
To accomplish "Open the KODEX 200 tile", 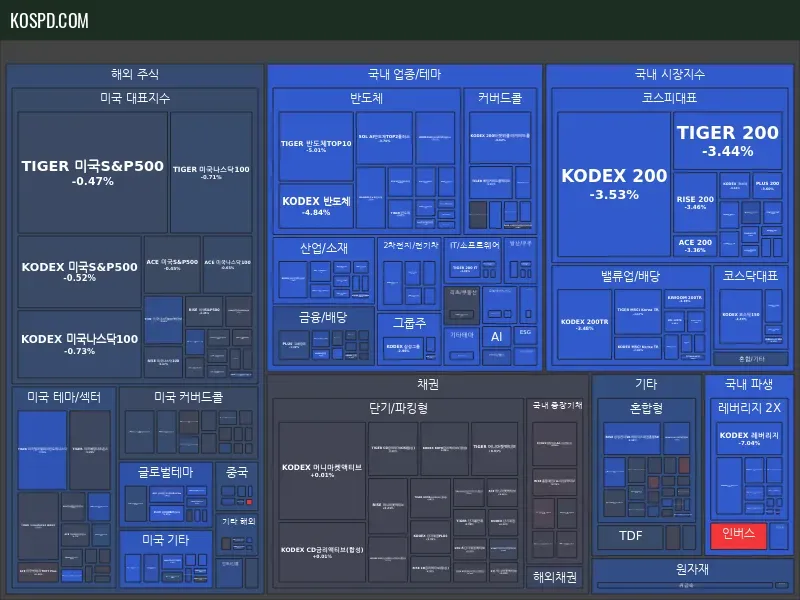I will 614,184.
